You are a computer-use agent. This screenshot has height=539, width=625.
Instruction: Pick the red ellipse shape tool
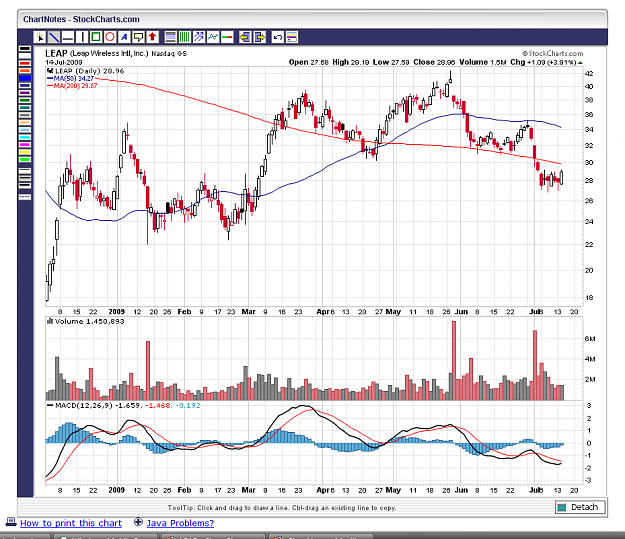coord(110,37)
